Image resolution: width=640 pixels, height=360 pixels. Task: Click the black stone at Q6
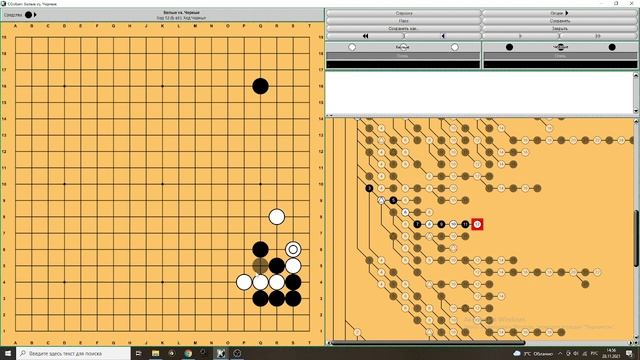260,249
